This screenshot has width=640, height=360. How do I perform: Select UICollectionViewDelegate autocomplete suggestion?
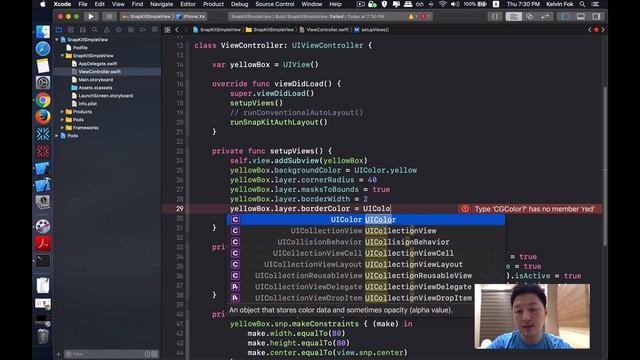366,287
